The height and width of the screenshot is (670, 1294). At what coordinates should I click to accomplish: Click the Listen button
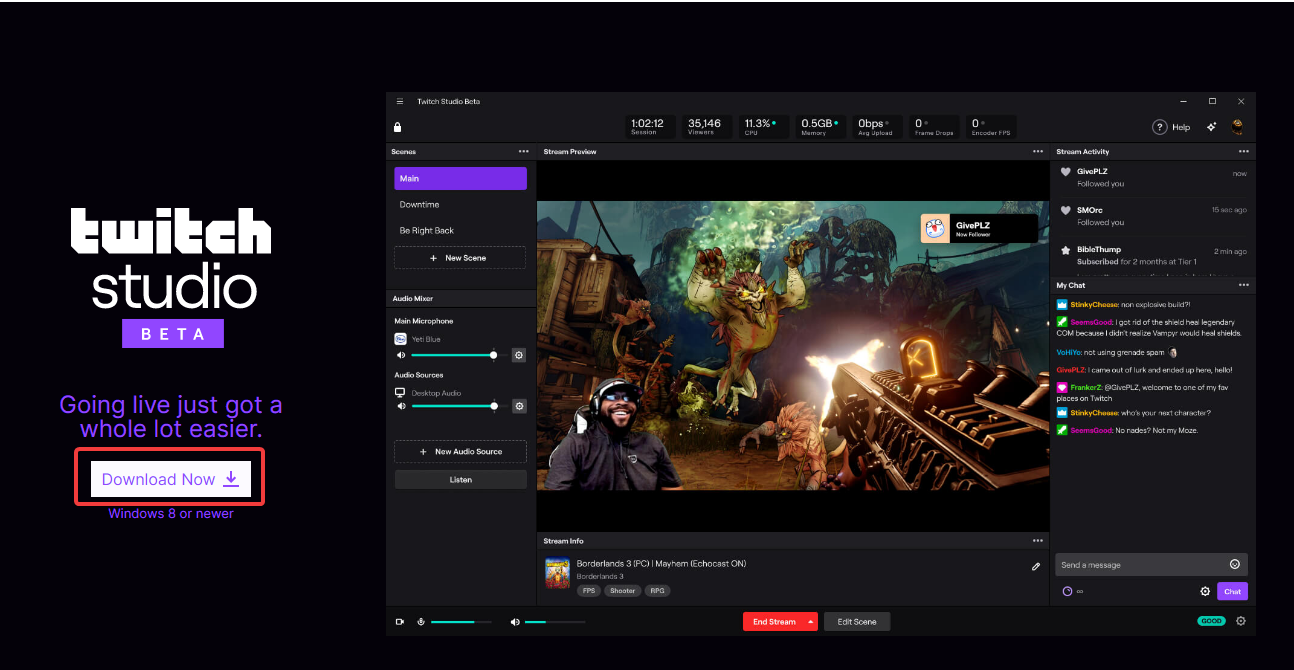(x=460, y=480)
